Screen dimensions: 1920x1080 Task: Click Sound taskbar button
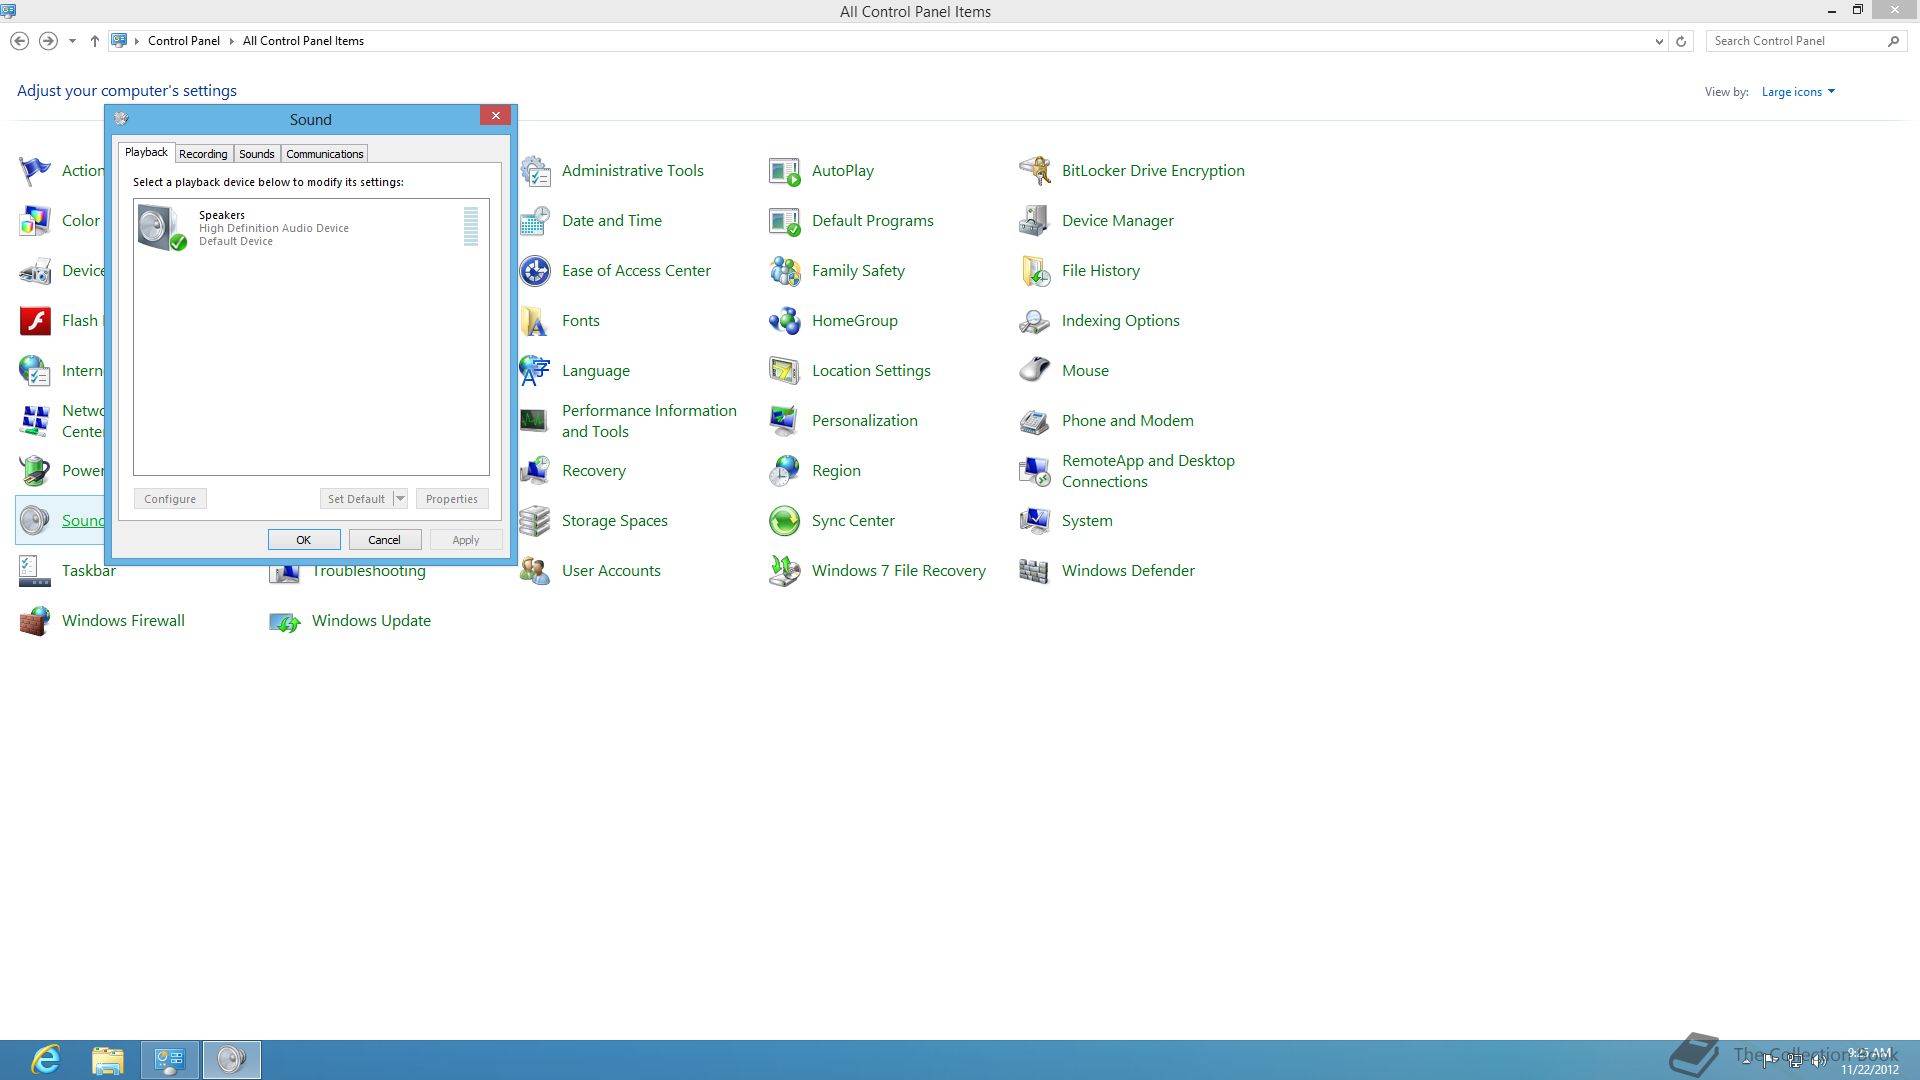tap(232, 1060)
